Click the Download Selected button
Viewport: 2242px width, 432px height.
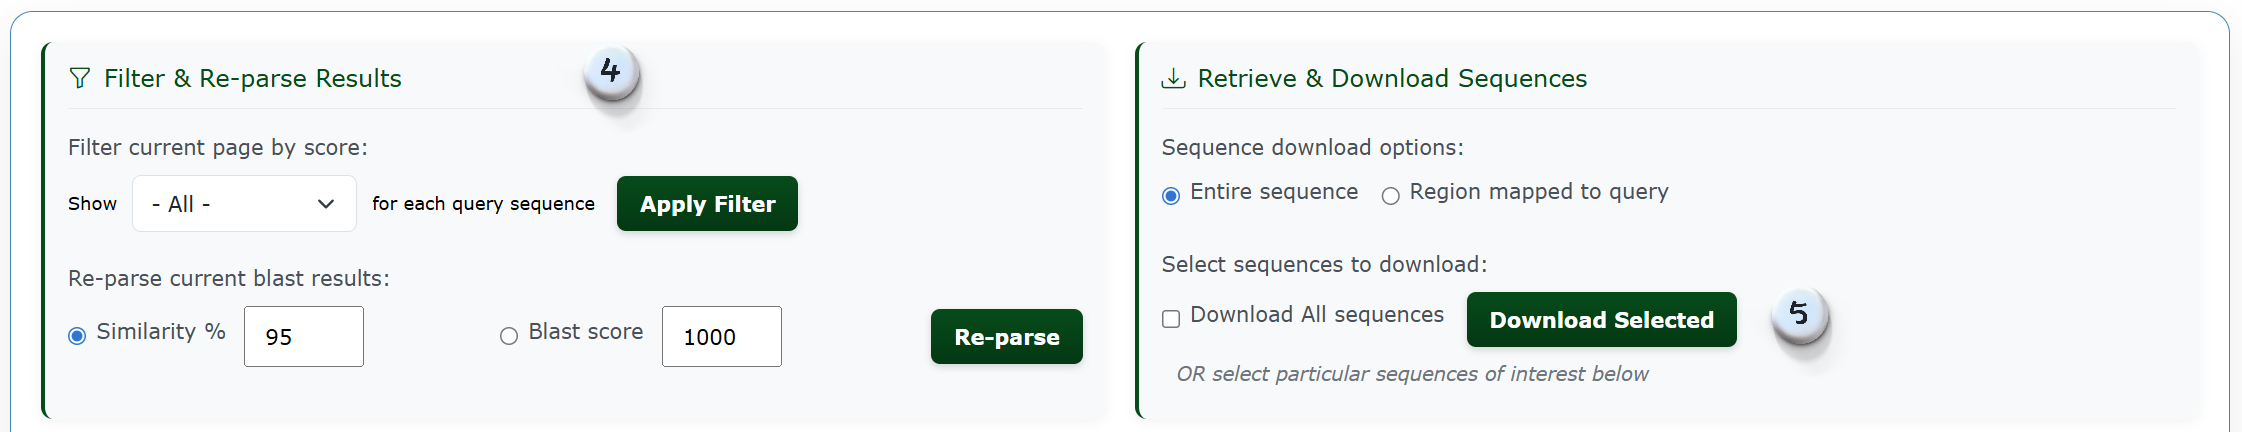click(x=1602, y=320)
